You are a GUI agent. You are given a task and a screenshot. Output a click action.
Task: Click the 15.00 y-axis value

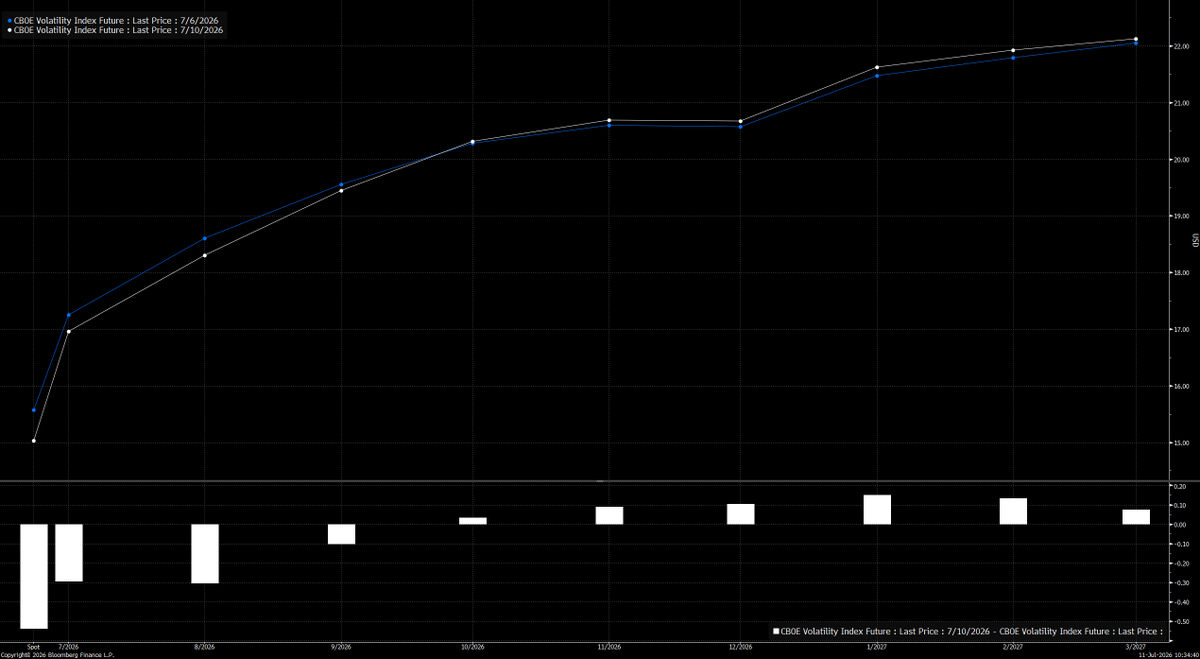[x=1181, y=443]
